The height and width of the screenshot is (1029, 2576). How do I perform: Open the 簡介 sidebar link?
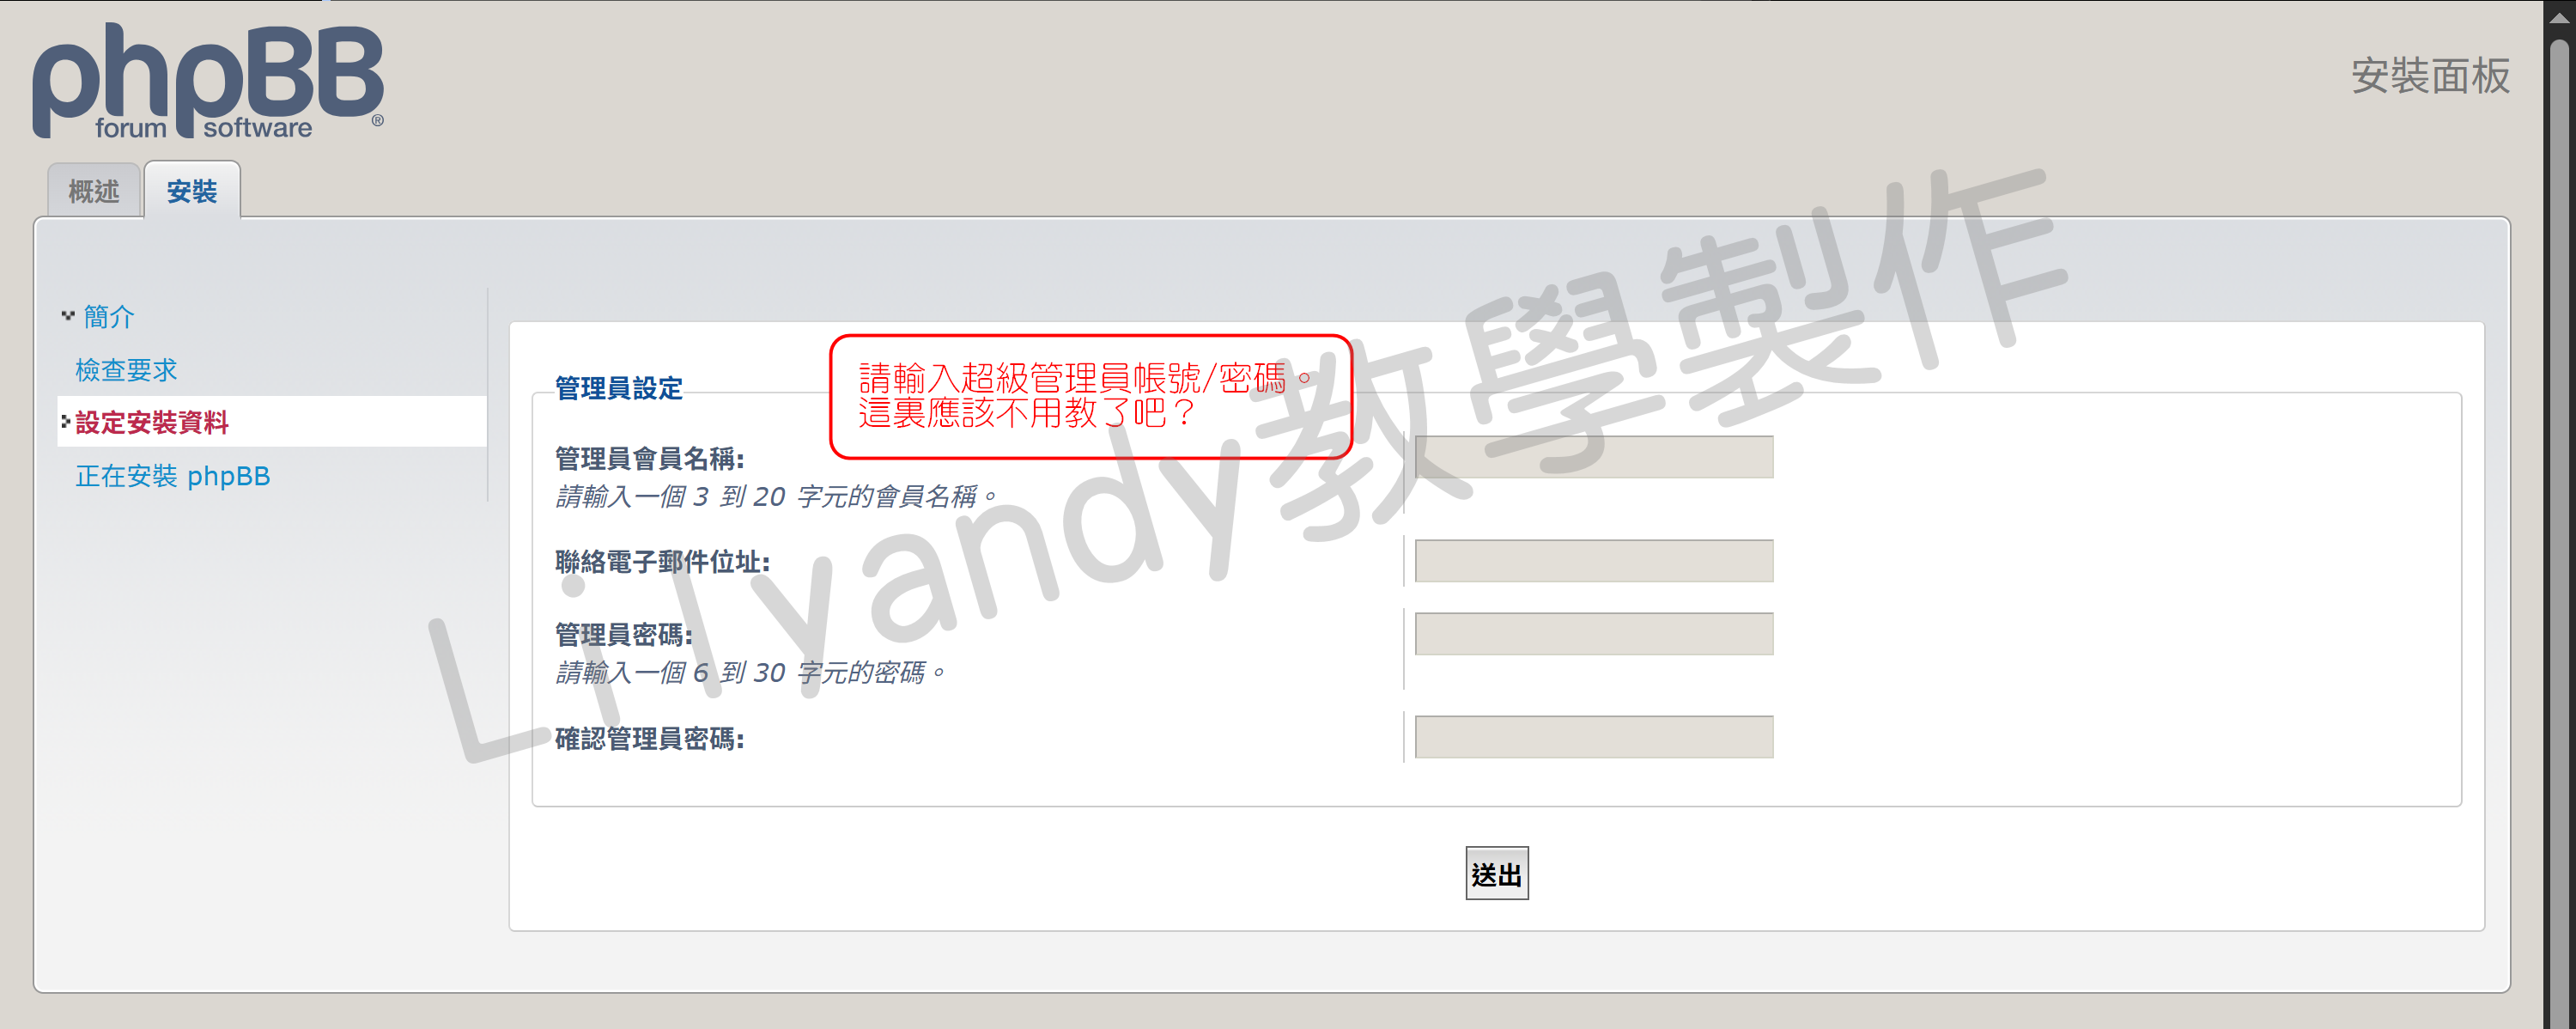(109, 317)
